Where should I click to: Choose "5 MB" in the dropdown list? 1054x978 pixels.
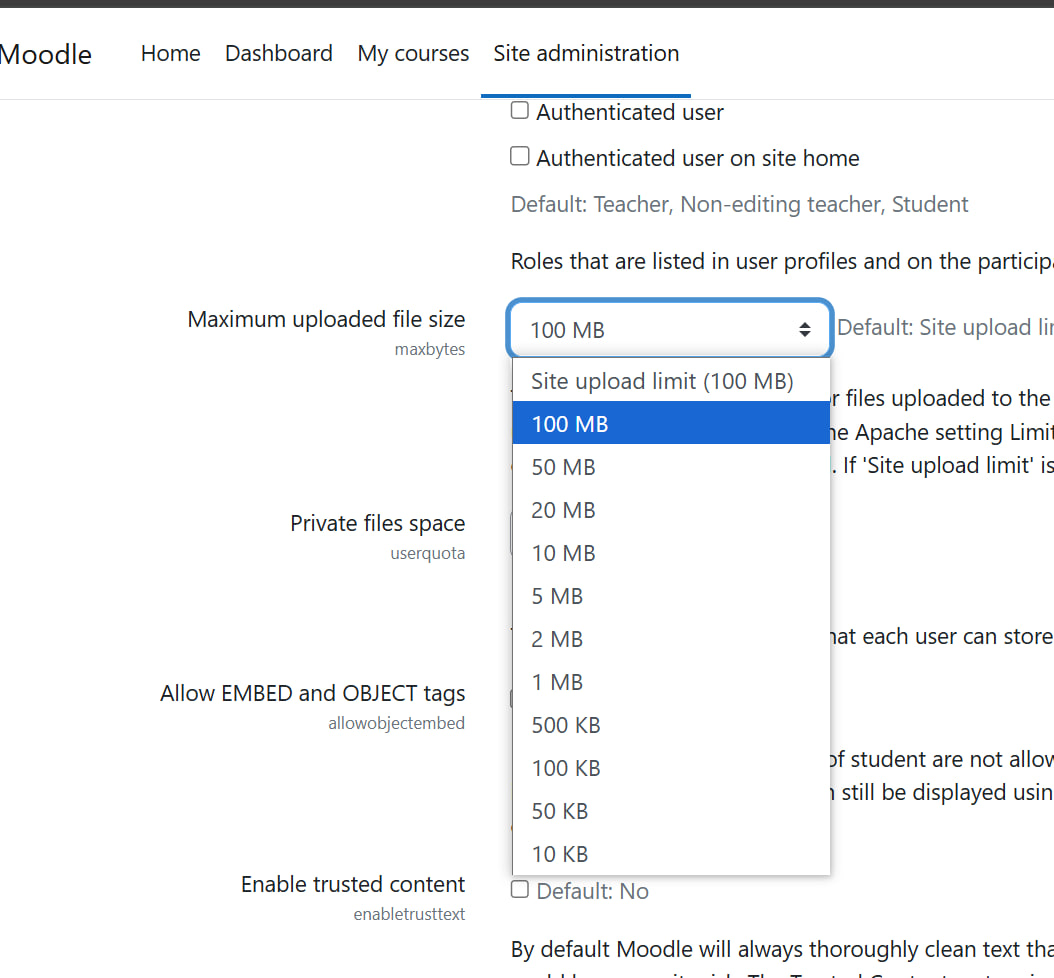coord(556,596)
